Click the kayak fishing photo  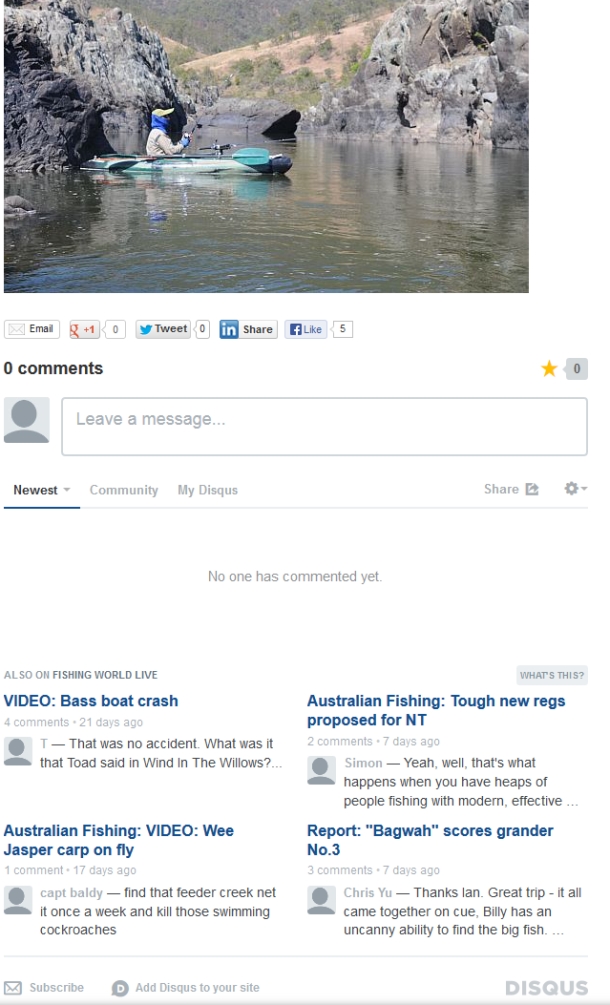coord(266,146)
